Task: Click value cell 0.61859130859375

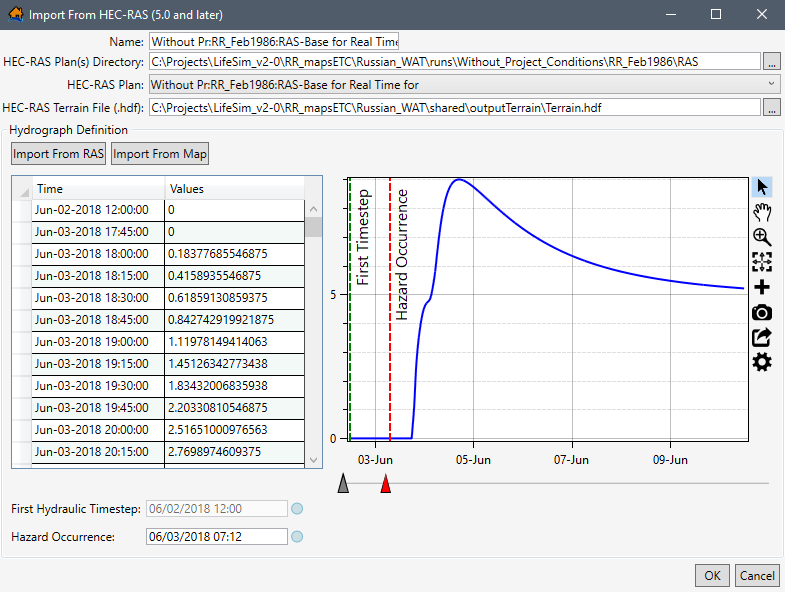Action: [x=235, y=298]
